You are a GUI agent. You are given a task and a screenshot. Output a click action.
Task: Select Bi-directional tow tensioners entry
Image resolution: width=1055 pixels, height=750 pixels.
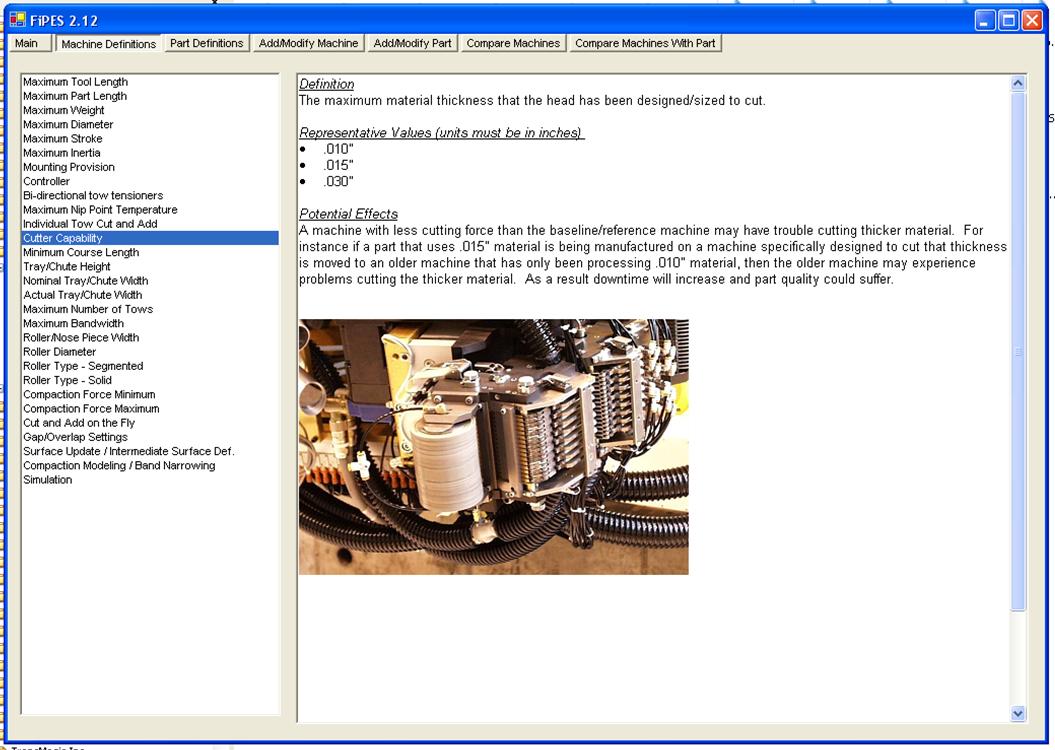(93, 196)
